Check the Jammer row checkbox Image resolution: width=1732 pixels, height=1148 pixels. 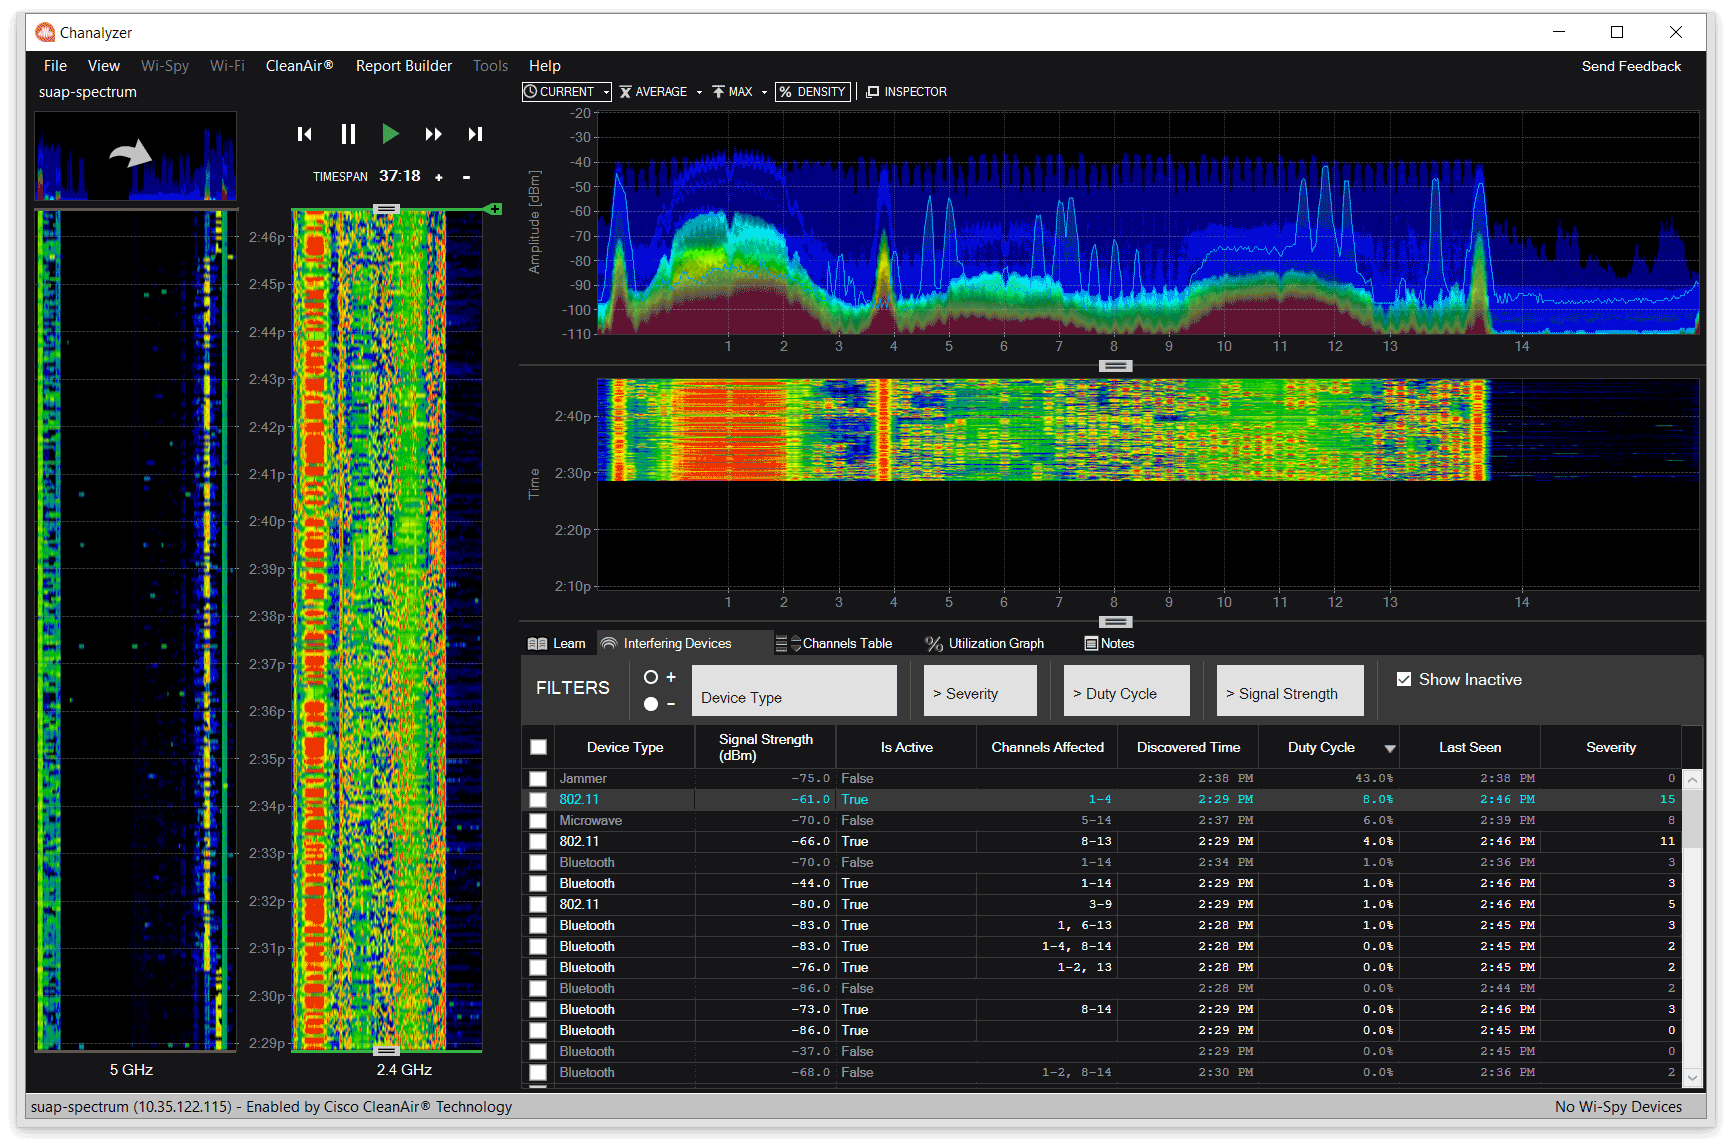538,779
